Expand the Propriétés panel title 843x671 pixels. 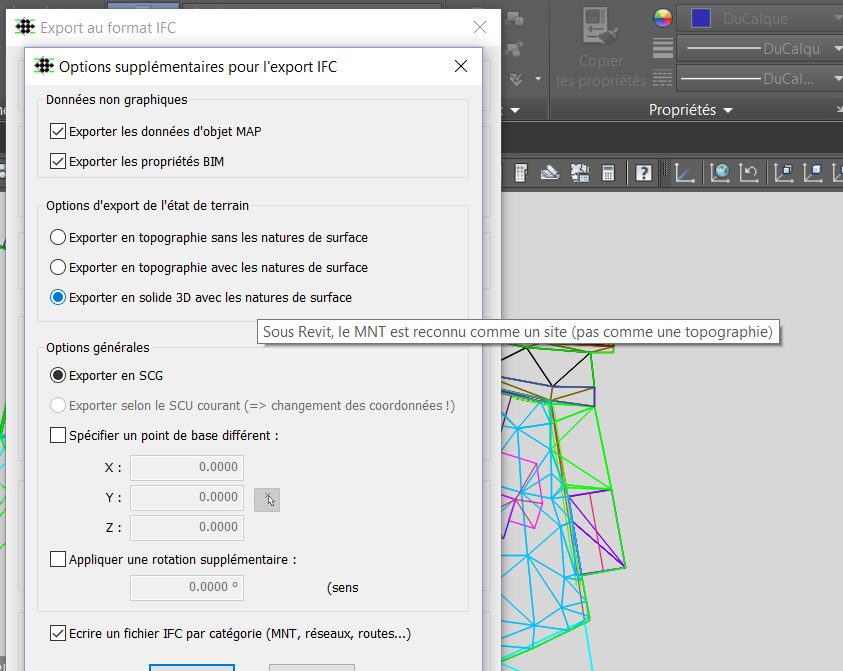click(x=690, y=110)
